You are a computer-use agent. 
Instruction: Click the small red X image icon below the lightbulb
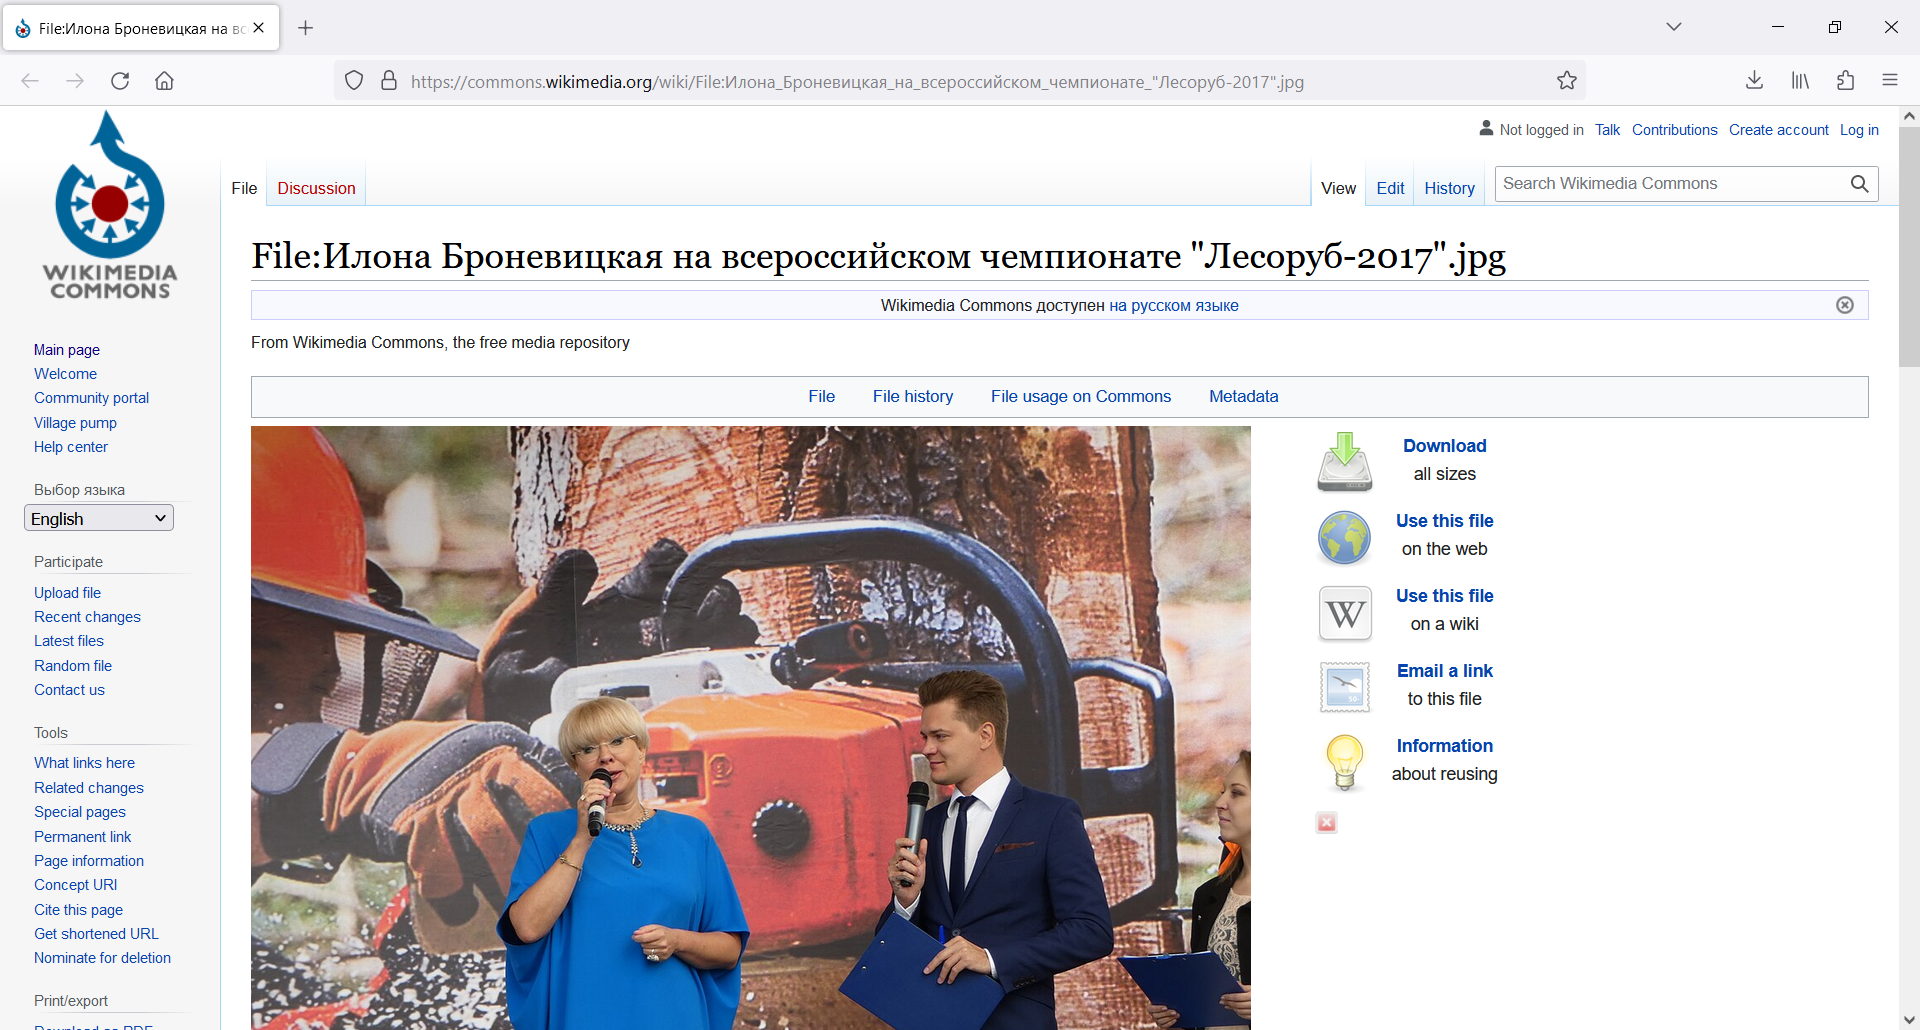click(x=1326, y=822)
